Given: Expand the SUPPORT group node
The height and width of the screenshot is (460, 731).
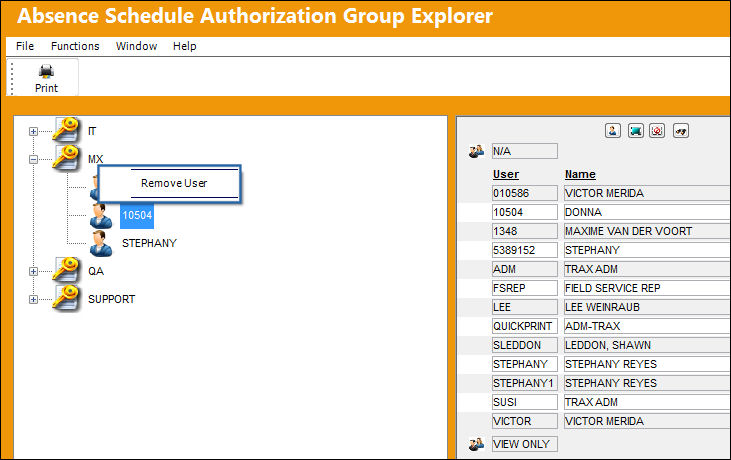Looking at the screenshot, I should point(33,299).
